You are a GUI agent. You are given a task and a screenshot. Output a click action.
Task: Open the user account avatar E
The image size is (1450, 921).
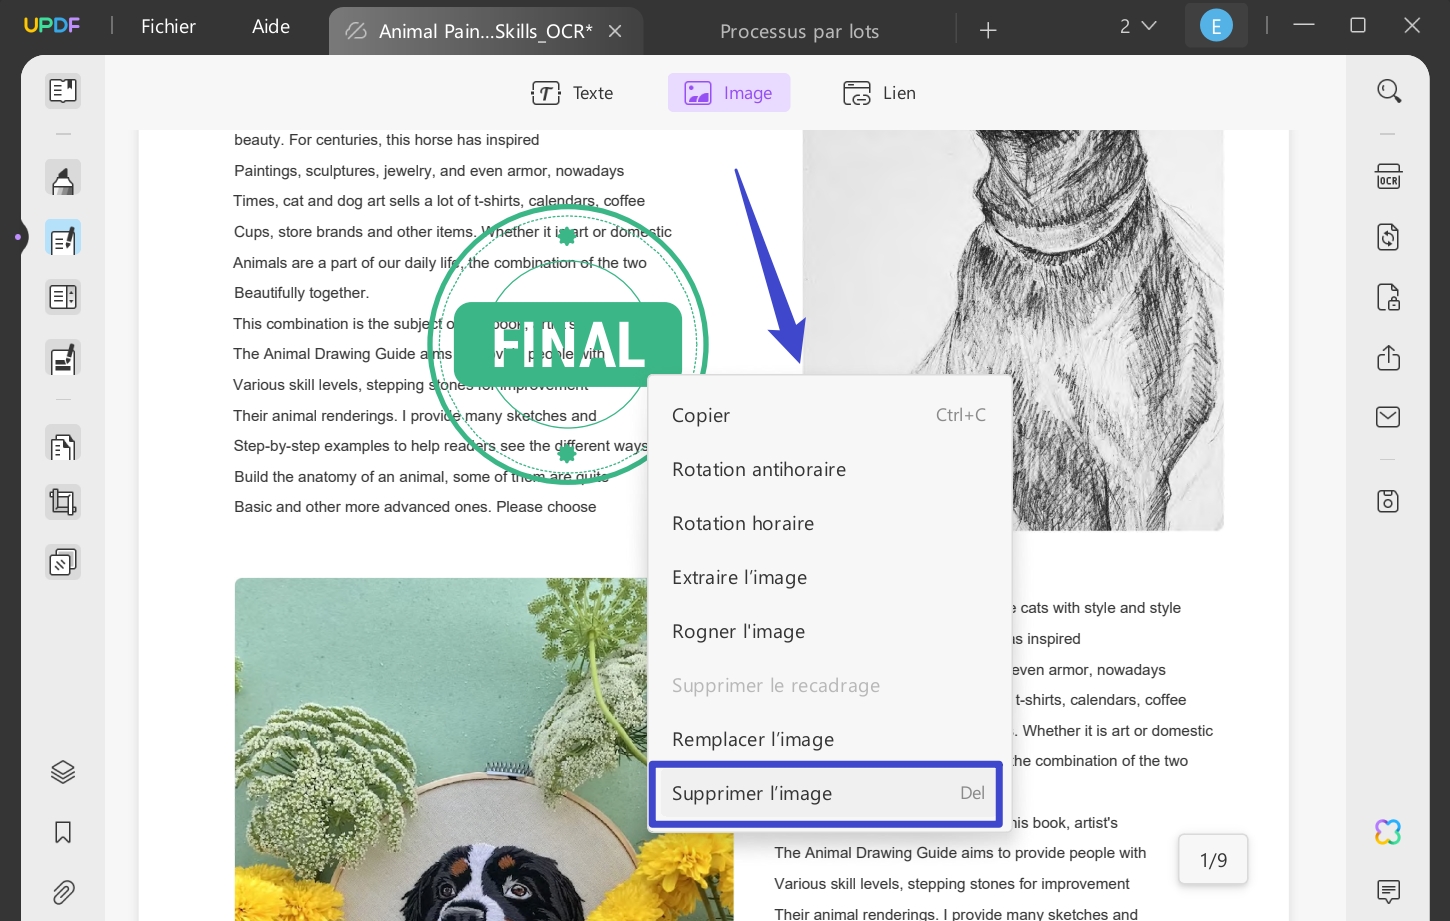pos(1216,27)
